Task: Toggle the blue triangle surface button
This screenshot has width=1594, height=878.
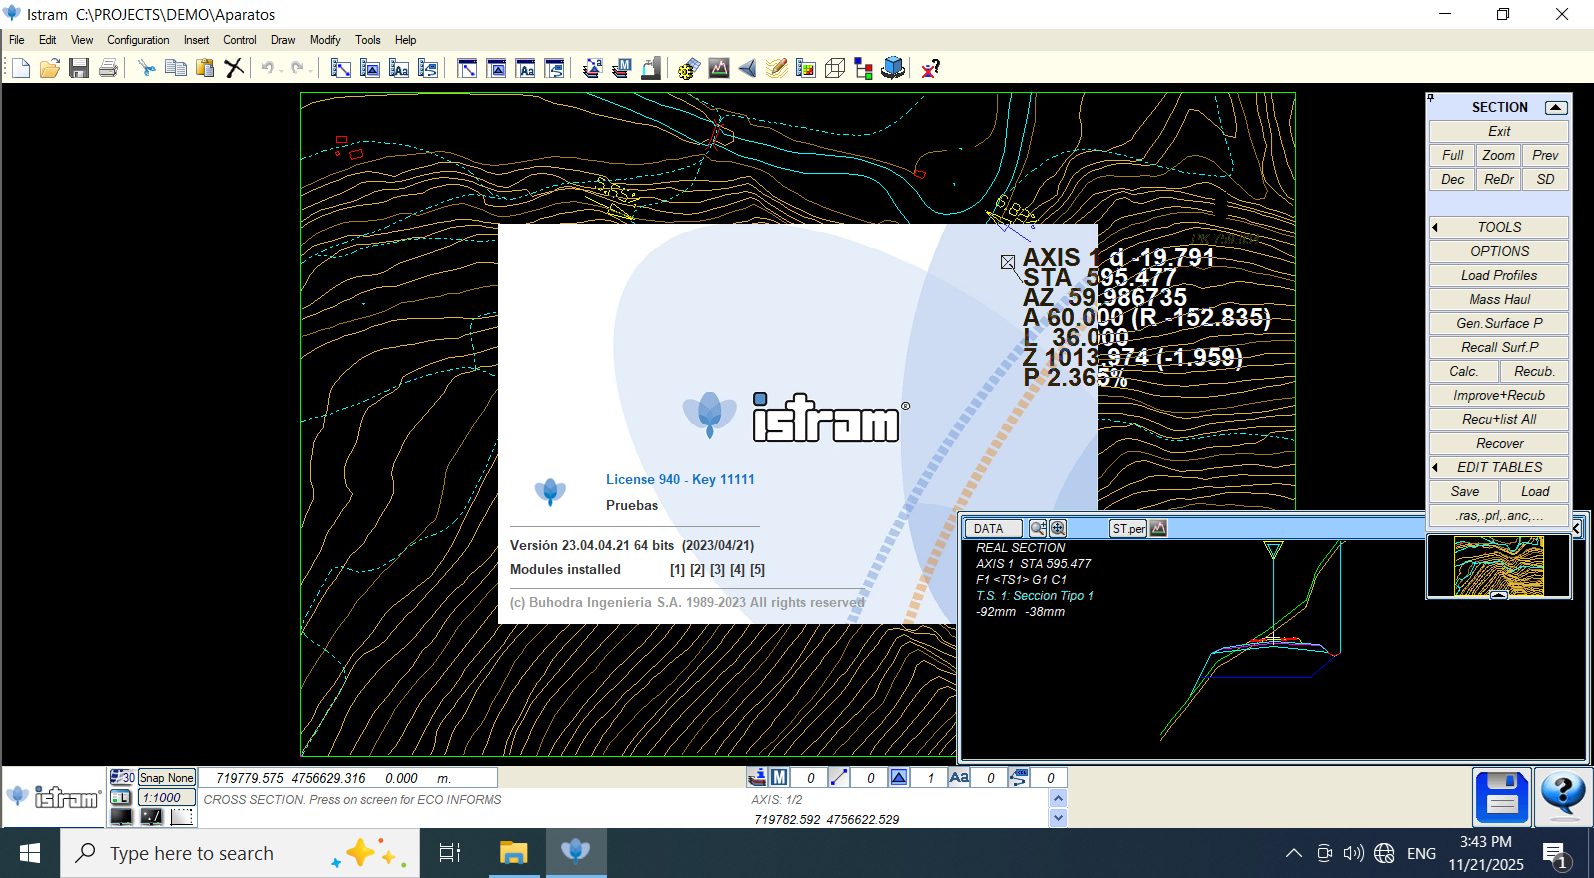Action: [899, 777]
